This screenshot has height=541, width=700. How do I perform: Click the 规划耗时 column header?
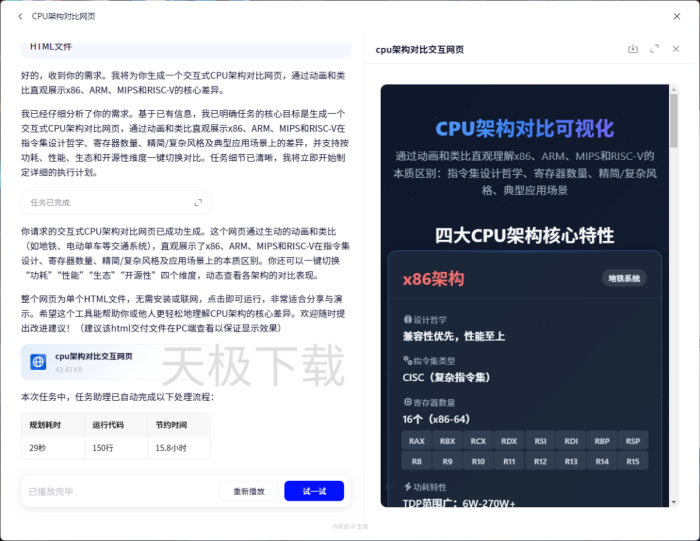pyautogui.click(x=53, y=424)
